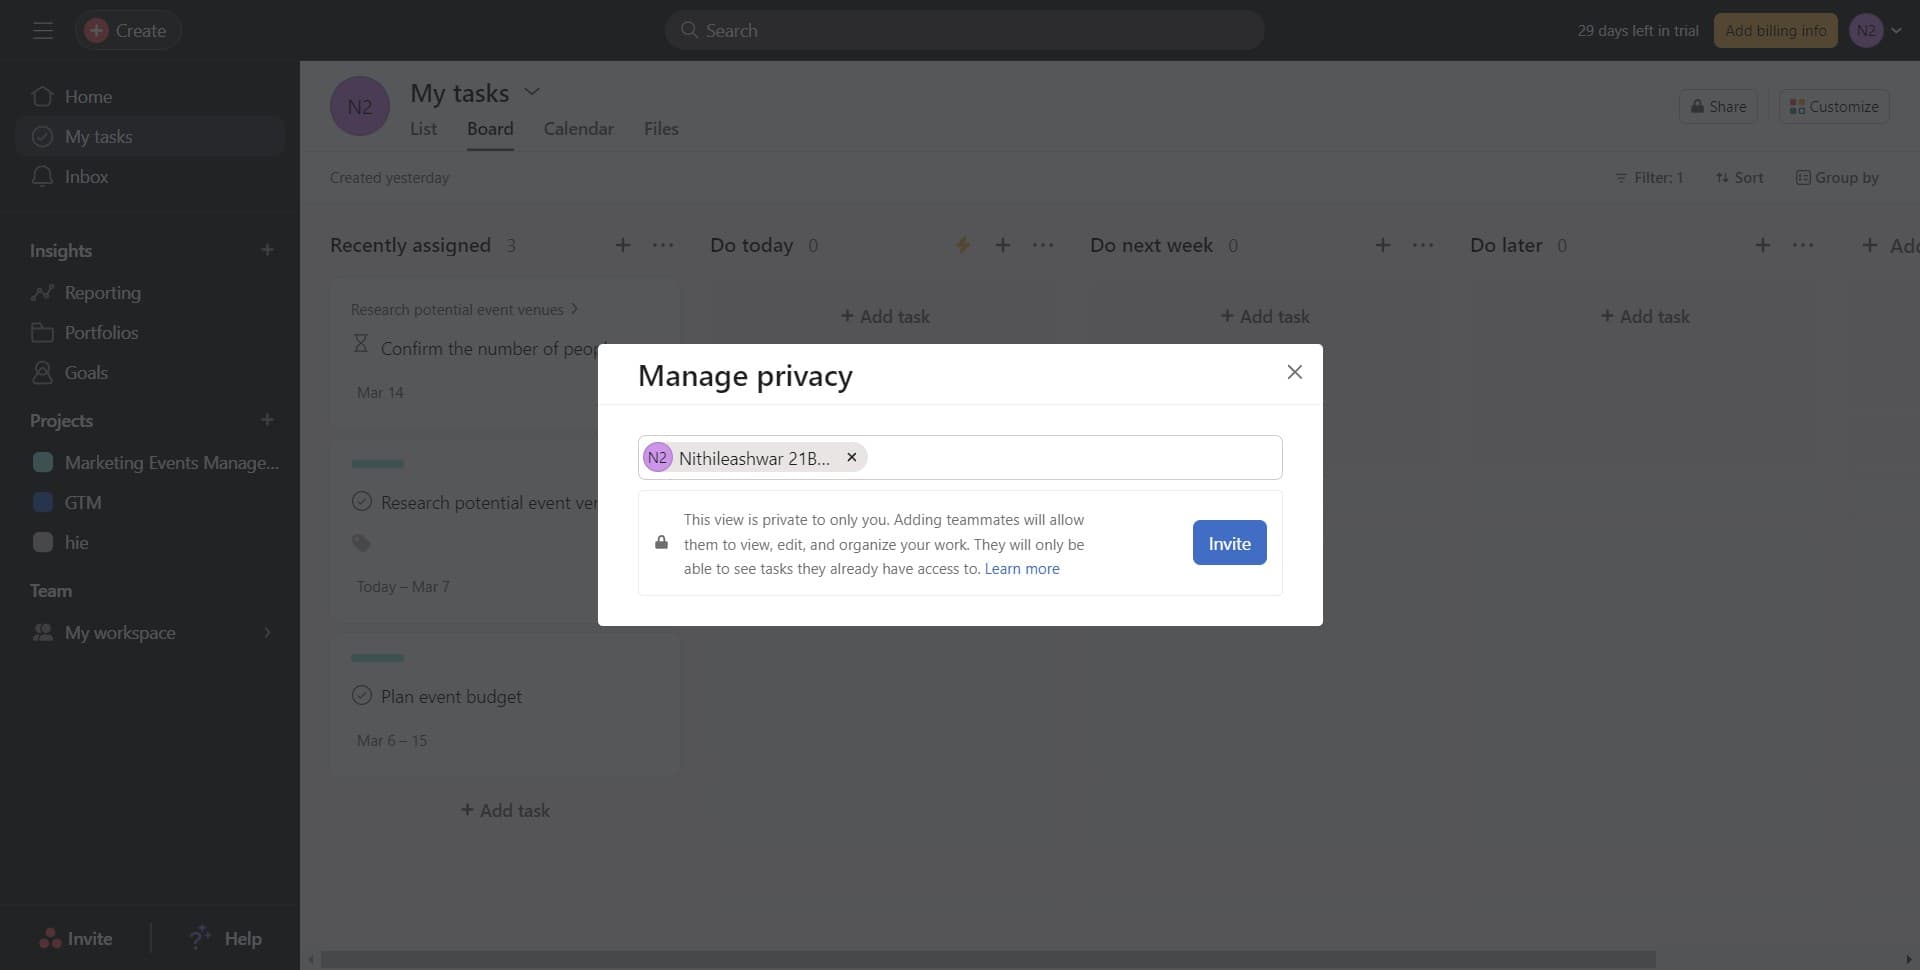Select the GTM project color square
The width and height of the screenshot is (1920, 970).
coord(43,503)
